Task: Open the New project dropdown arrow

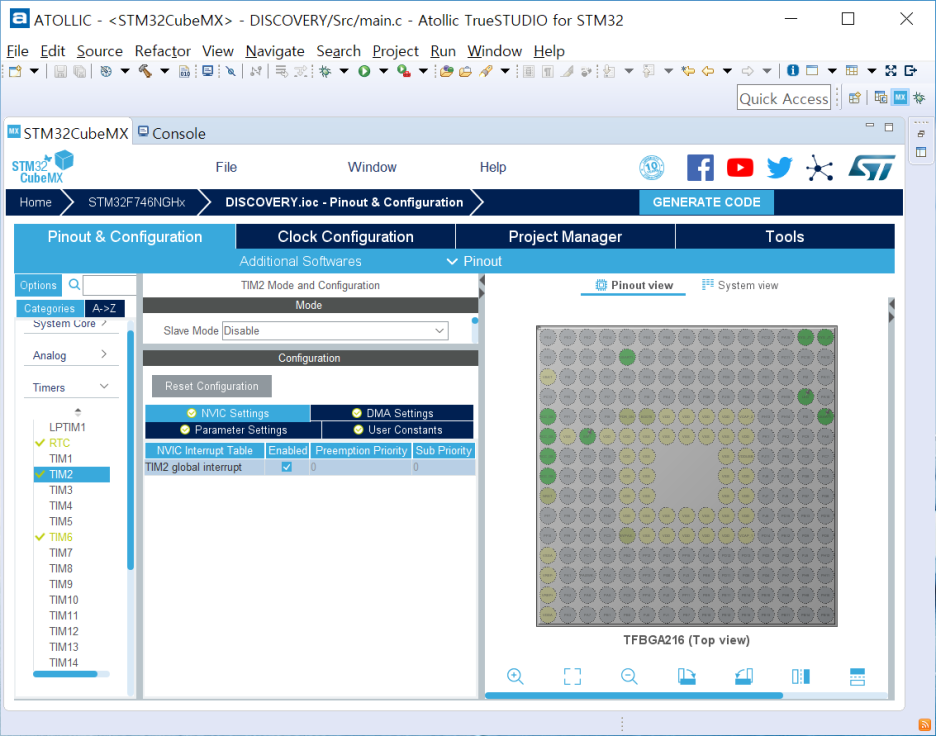Action: [x=35, y=71]
